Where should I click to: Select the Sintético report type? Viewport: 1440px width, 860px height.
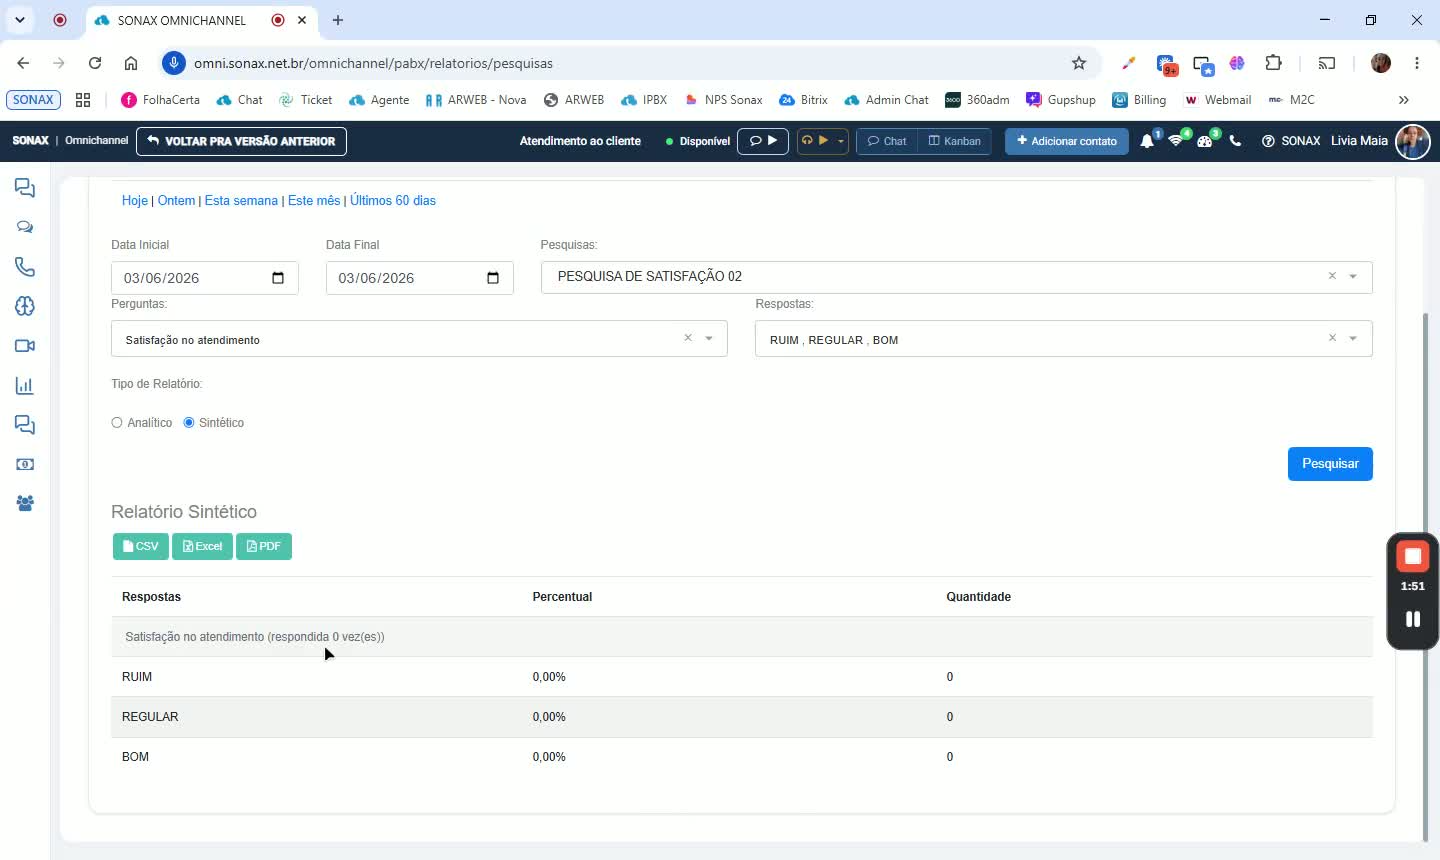pyautogui.click(x=189, y=423)
